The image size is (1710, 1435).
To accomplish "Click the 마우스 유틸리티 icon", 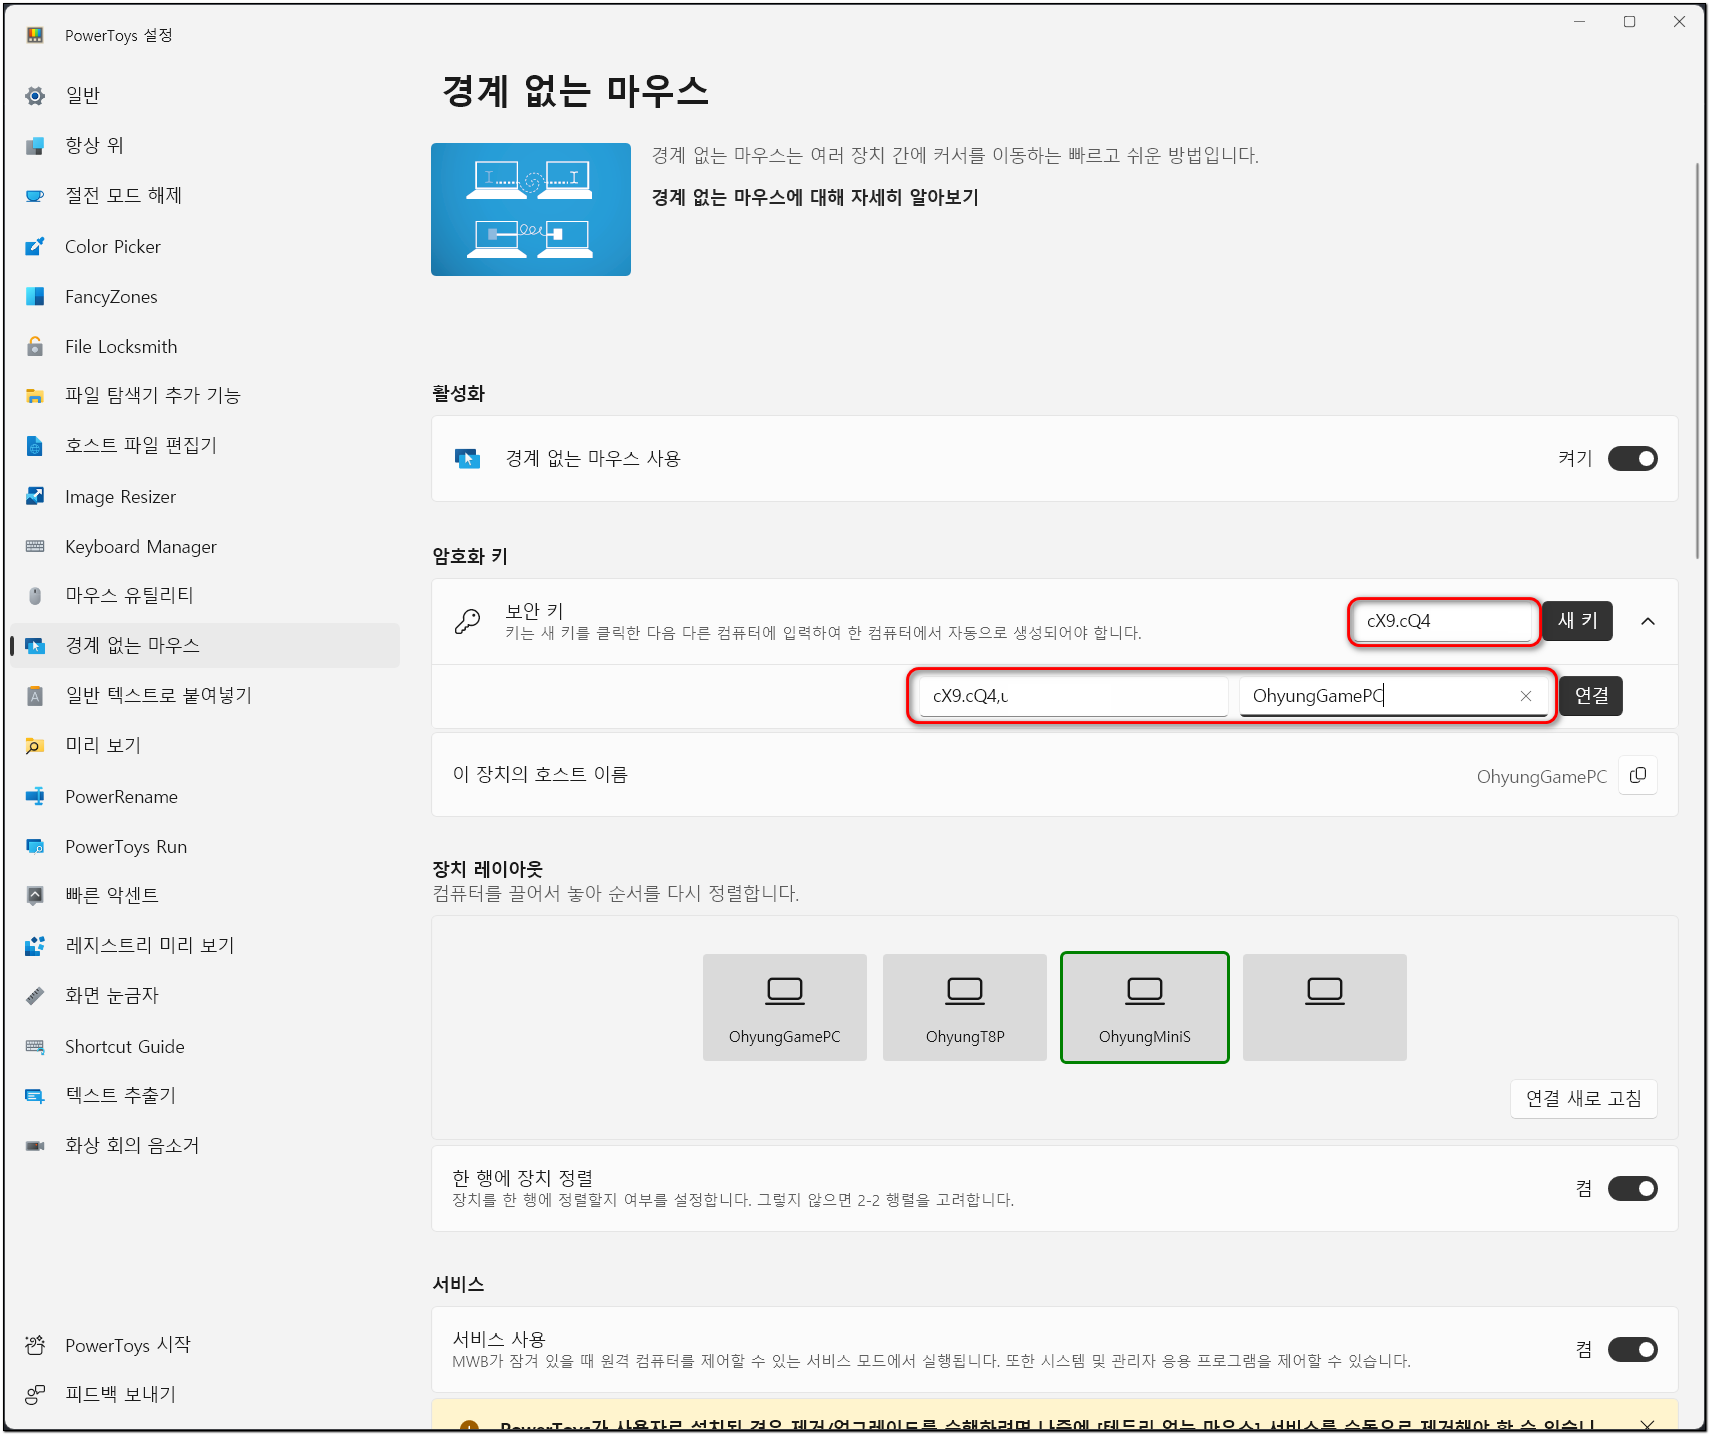I will coord(35,596).
